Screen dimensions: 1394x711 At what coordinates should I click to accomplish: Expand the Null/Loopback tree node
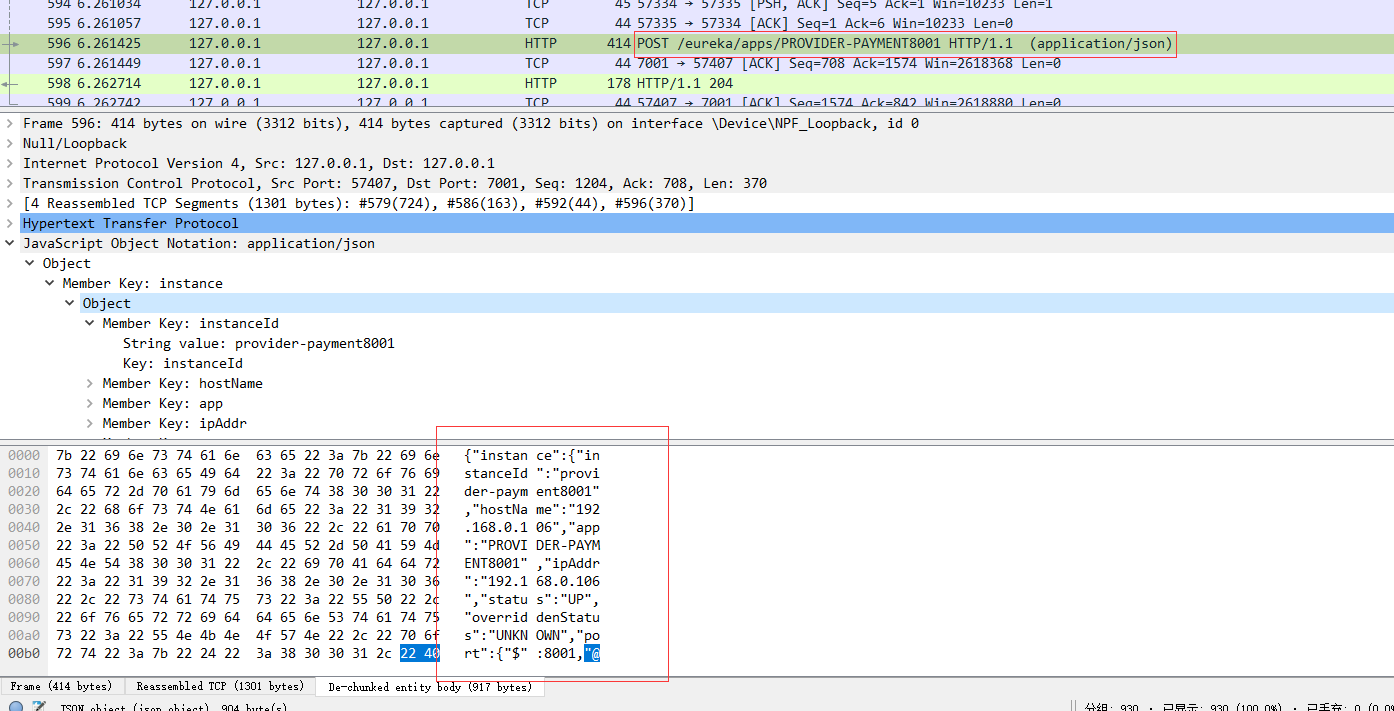click(10, 143)
